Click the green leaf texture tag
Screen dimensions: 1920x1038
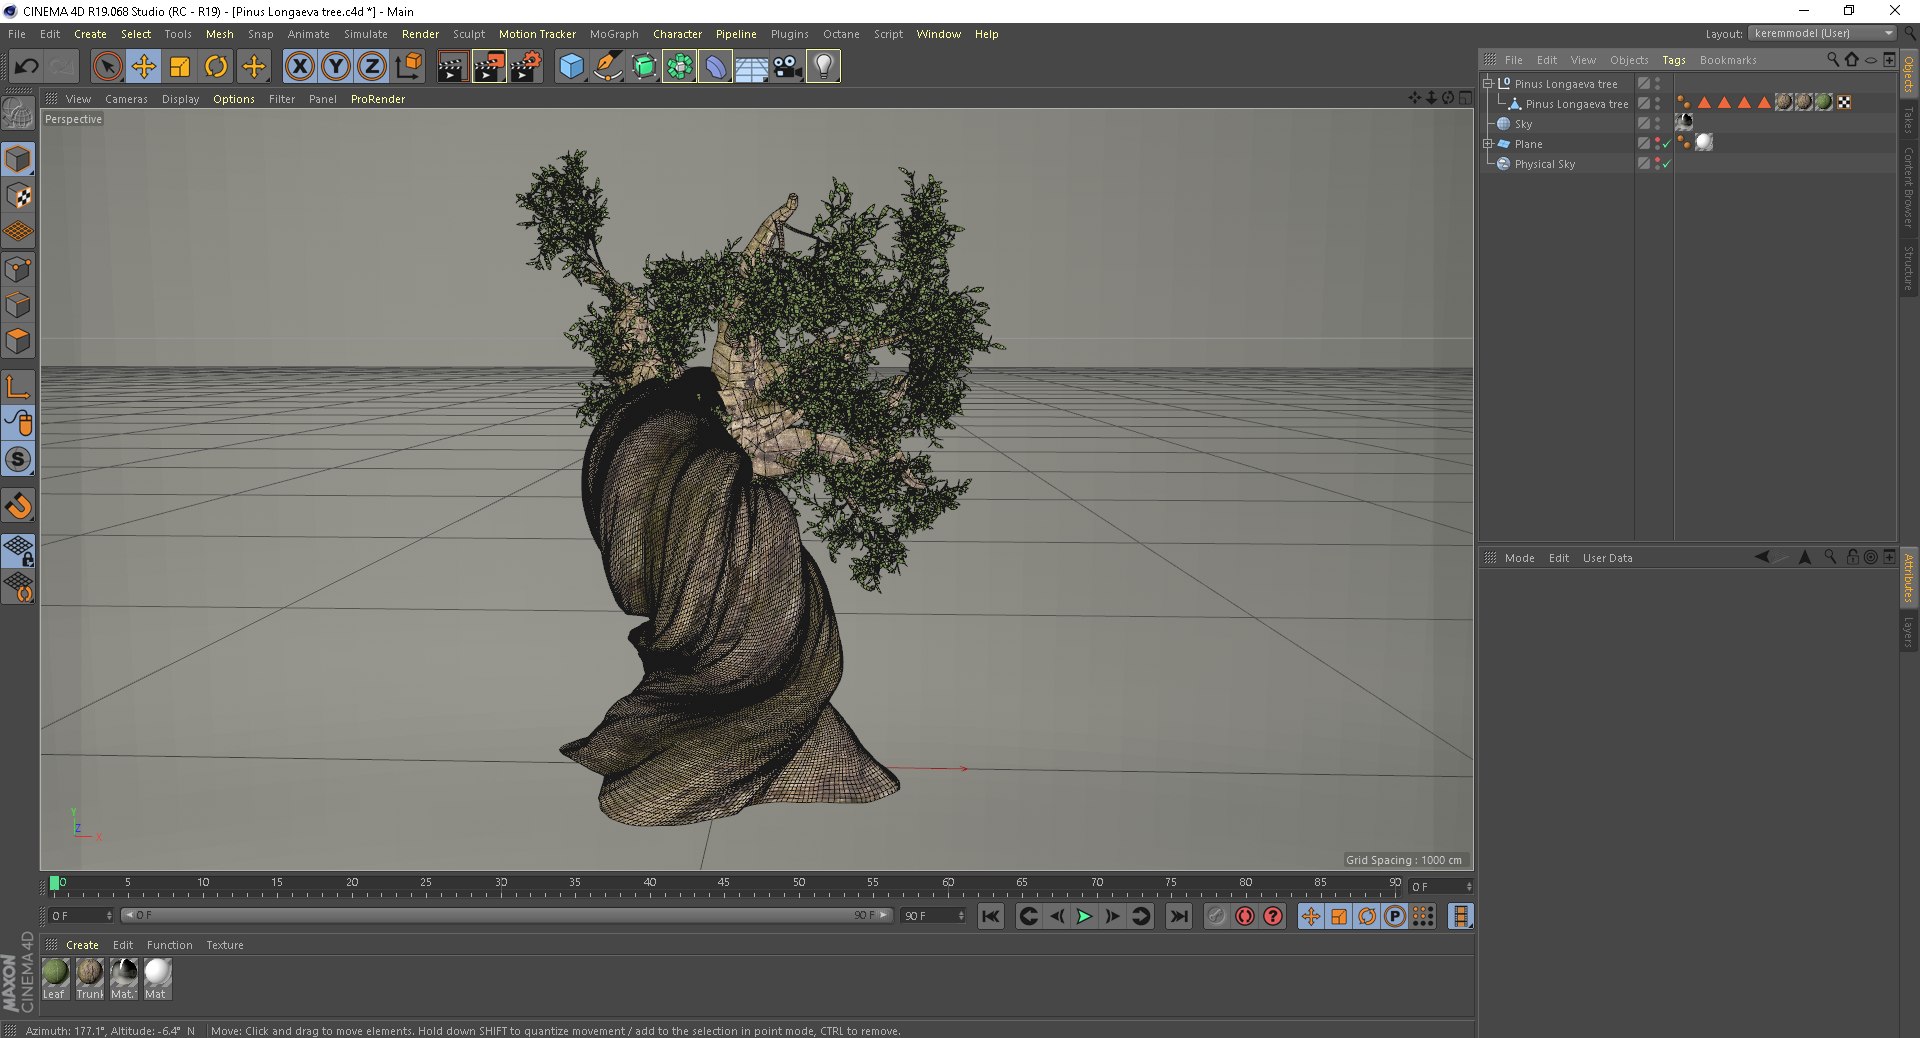pos(1823,102)
